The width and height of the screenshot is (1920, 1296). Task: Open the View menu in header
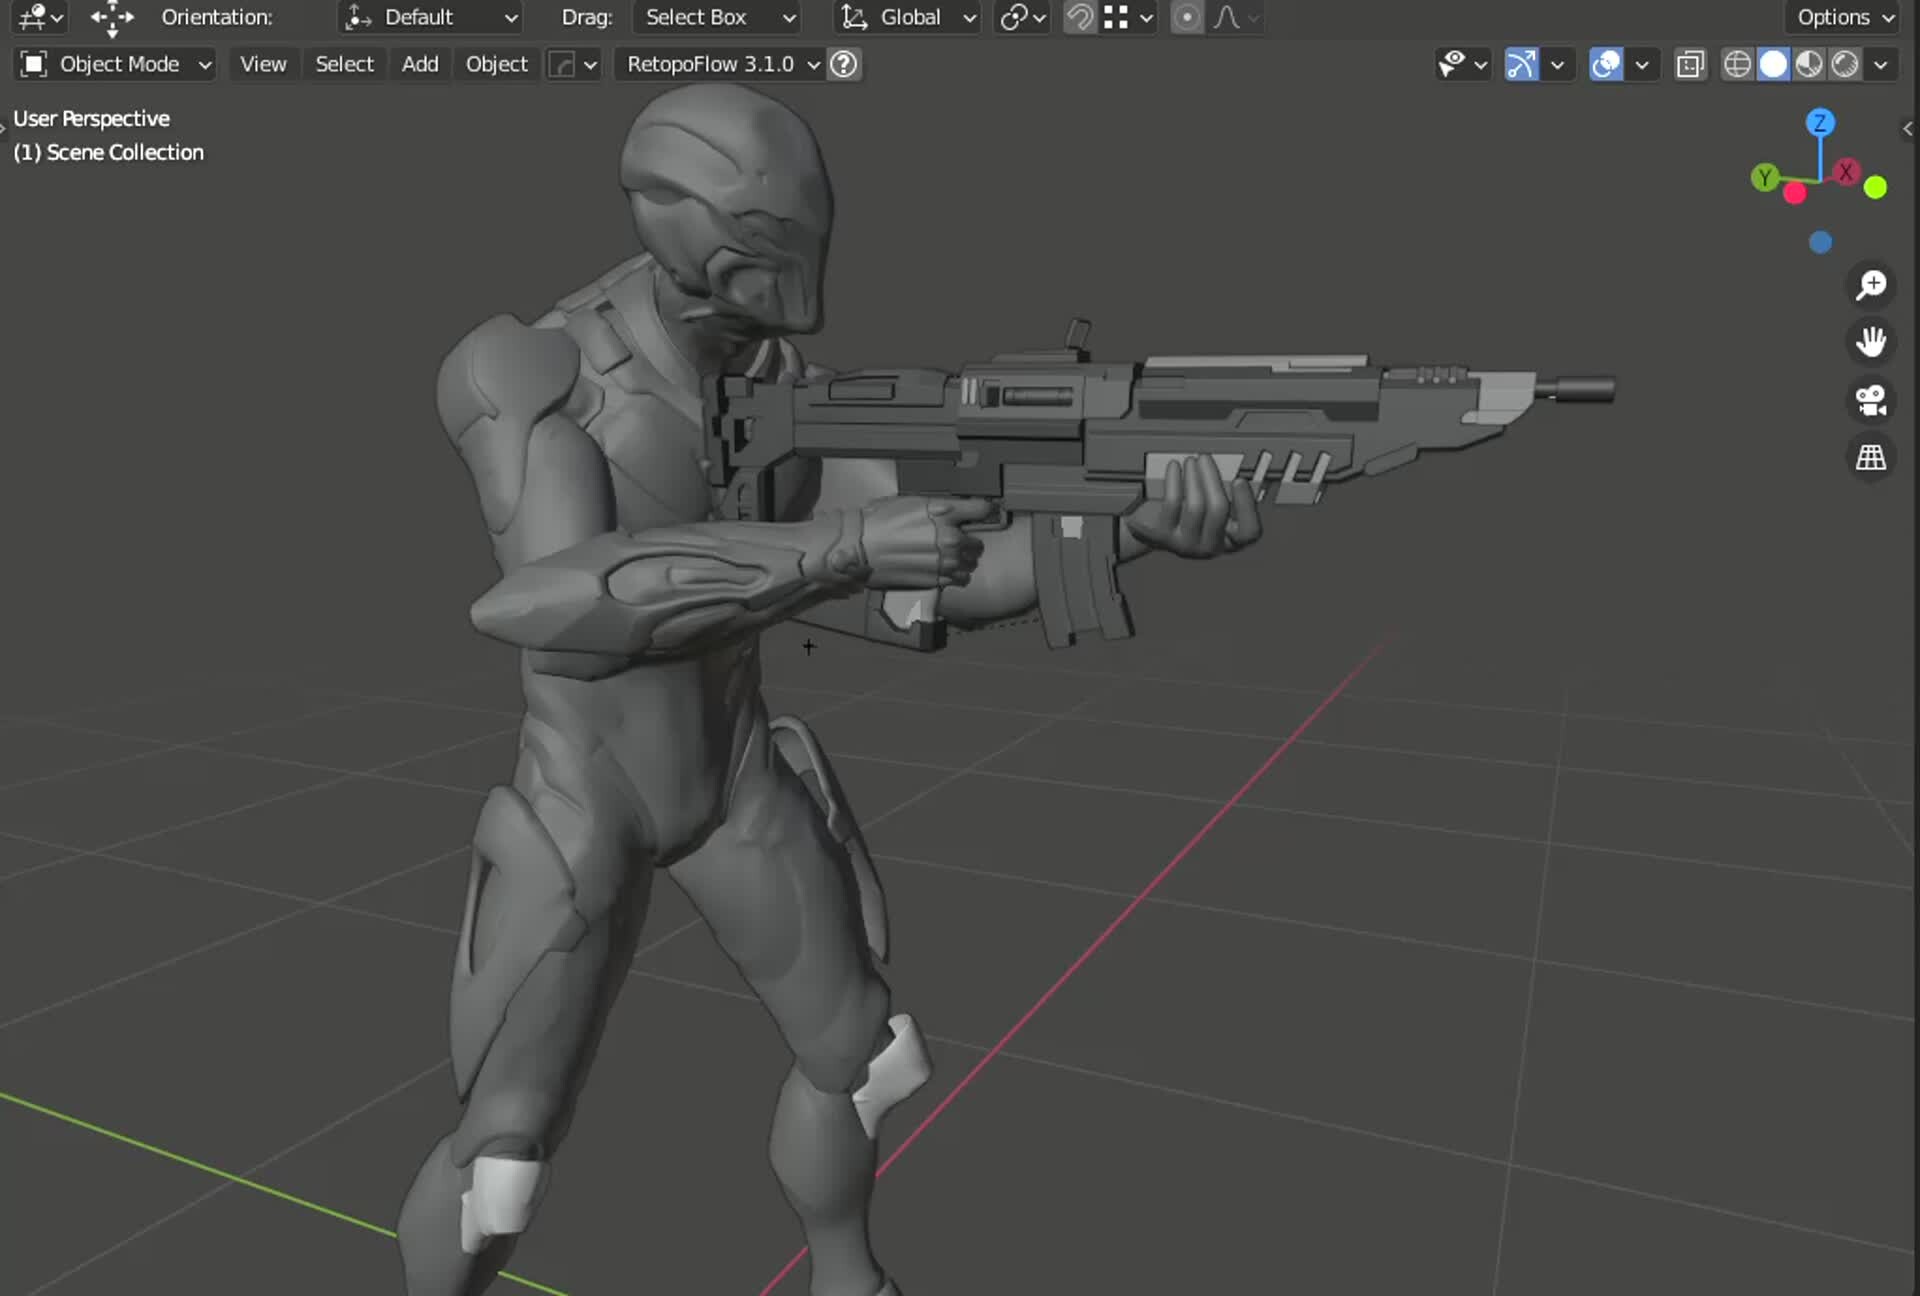(260, 64)
